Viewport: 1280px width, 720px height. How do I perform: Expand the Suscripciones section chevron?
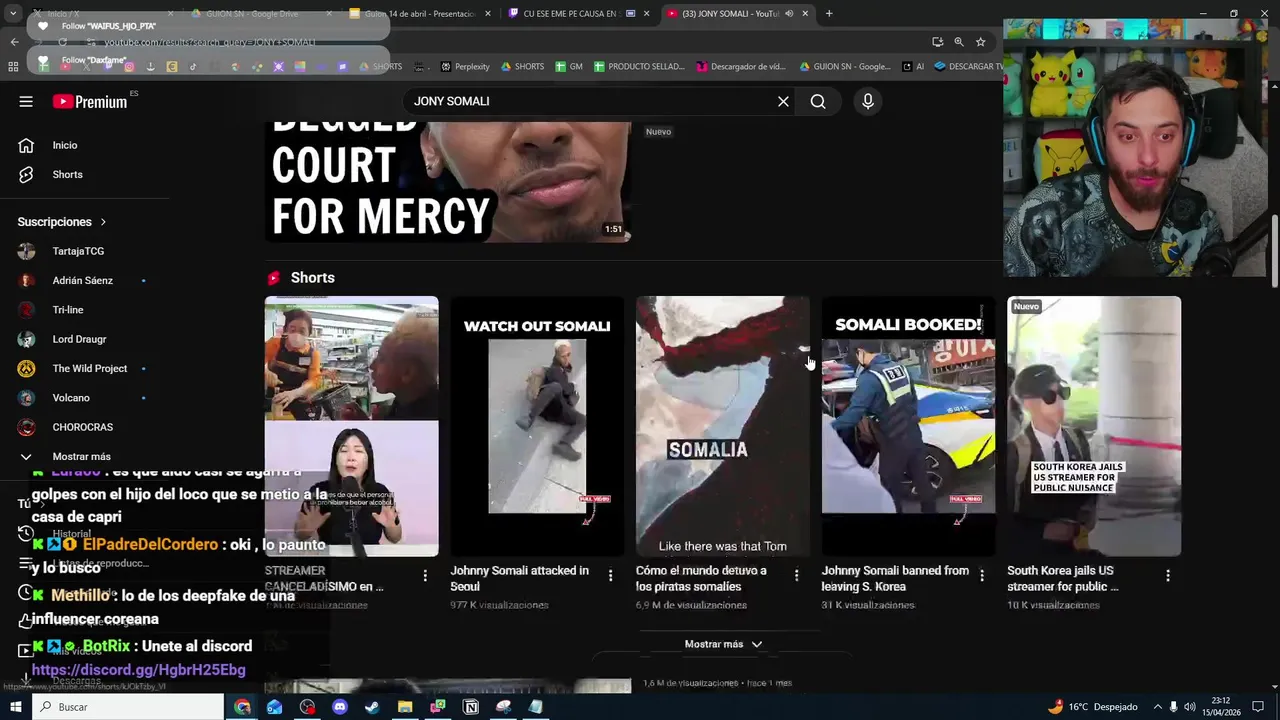point(103,222)
